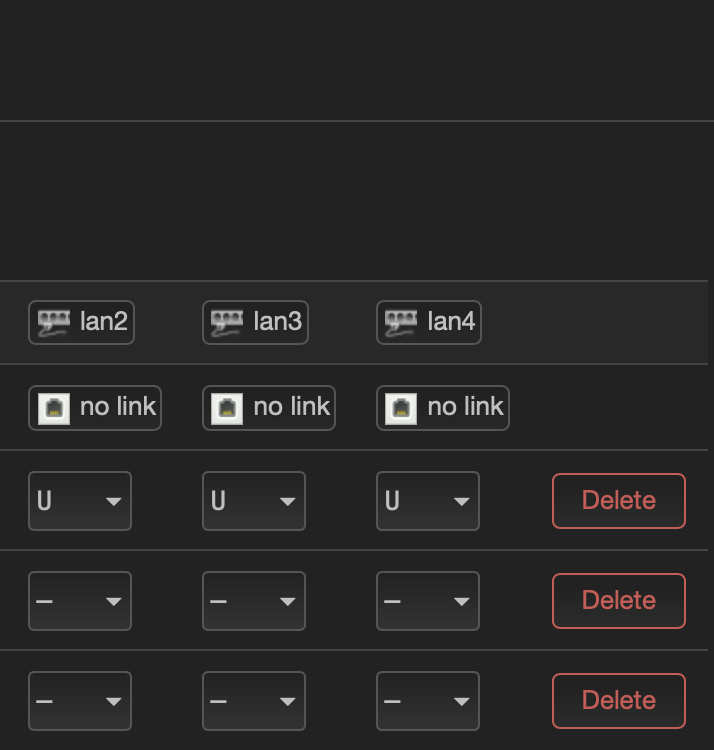Delete the third VLAN row

coord(619,701)
